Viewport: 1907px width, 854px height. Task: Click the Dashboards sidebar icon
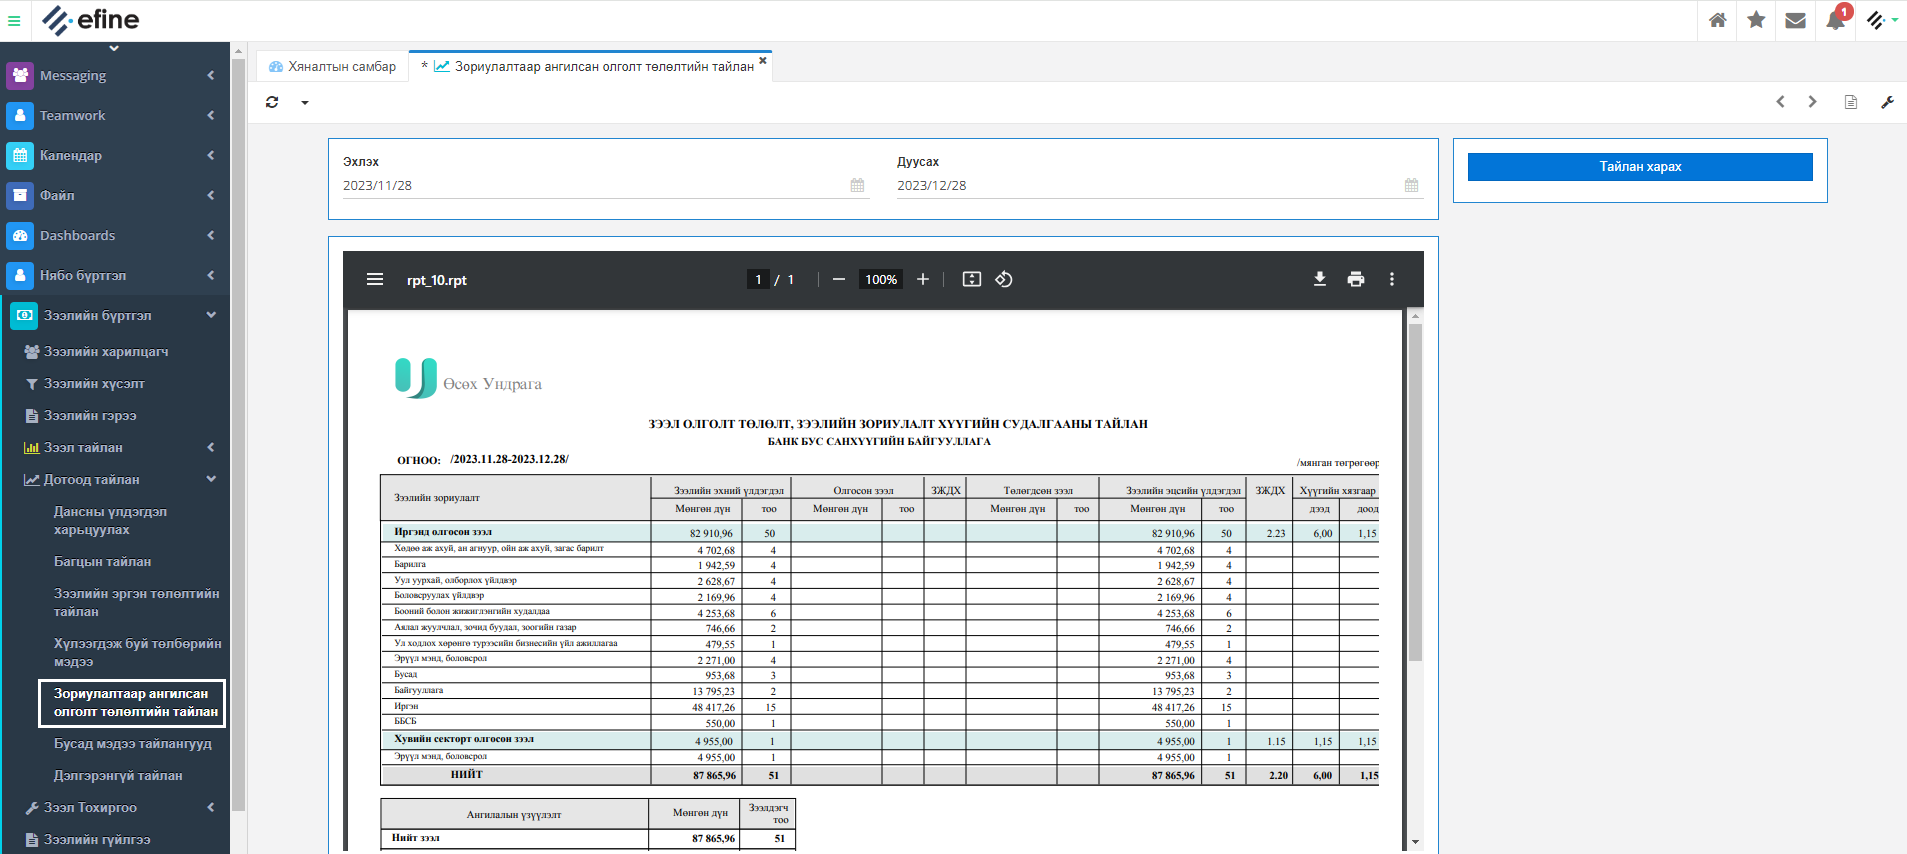tap(20, 235)
